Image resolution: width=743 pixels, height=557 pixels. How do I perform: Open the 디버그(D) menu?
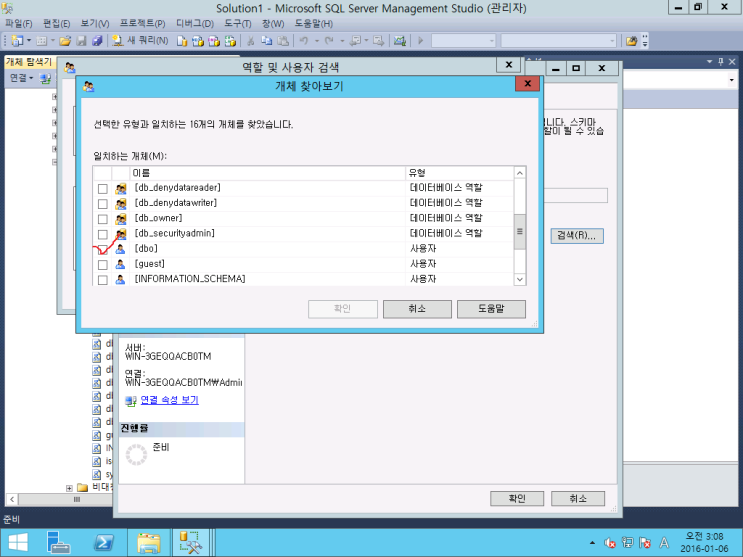point(195,24)
